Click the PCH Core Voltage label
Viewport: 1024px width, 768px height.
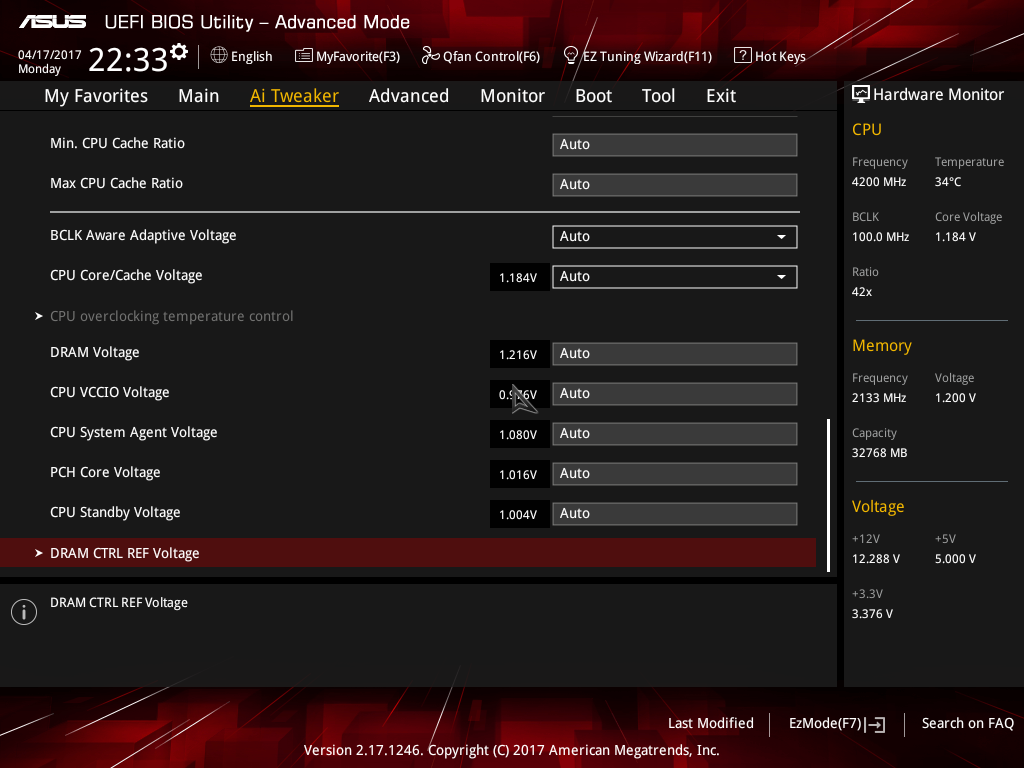(105, 472)
